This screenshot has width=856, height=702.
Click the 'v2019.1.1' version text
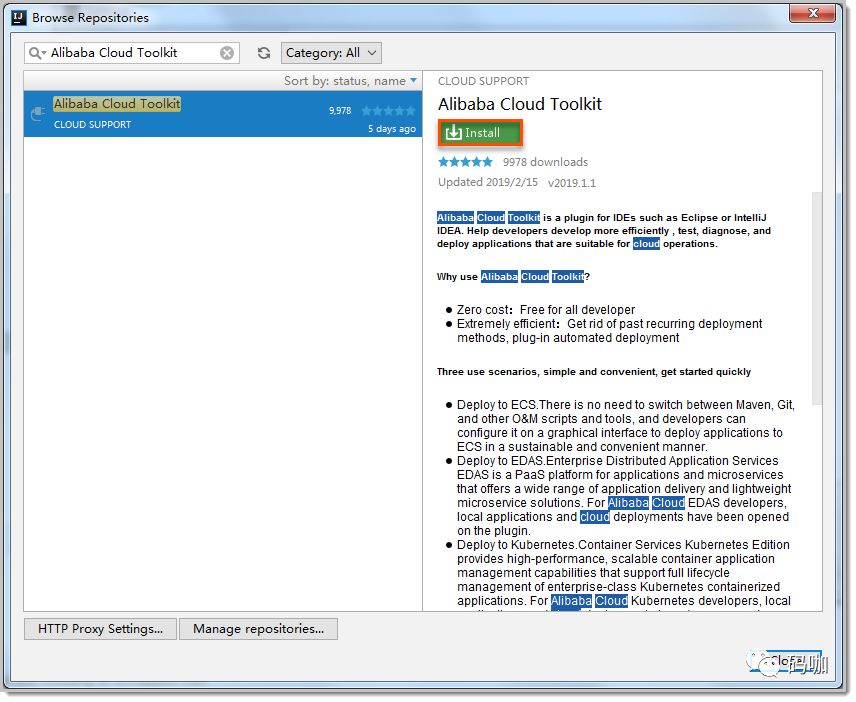(x=572, y=183)
